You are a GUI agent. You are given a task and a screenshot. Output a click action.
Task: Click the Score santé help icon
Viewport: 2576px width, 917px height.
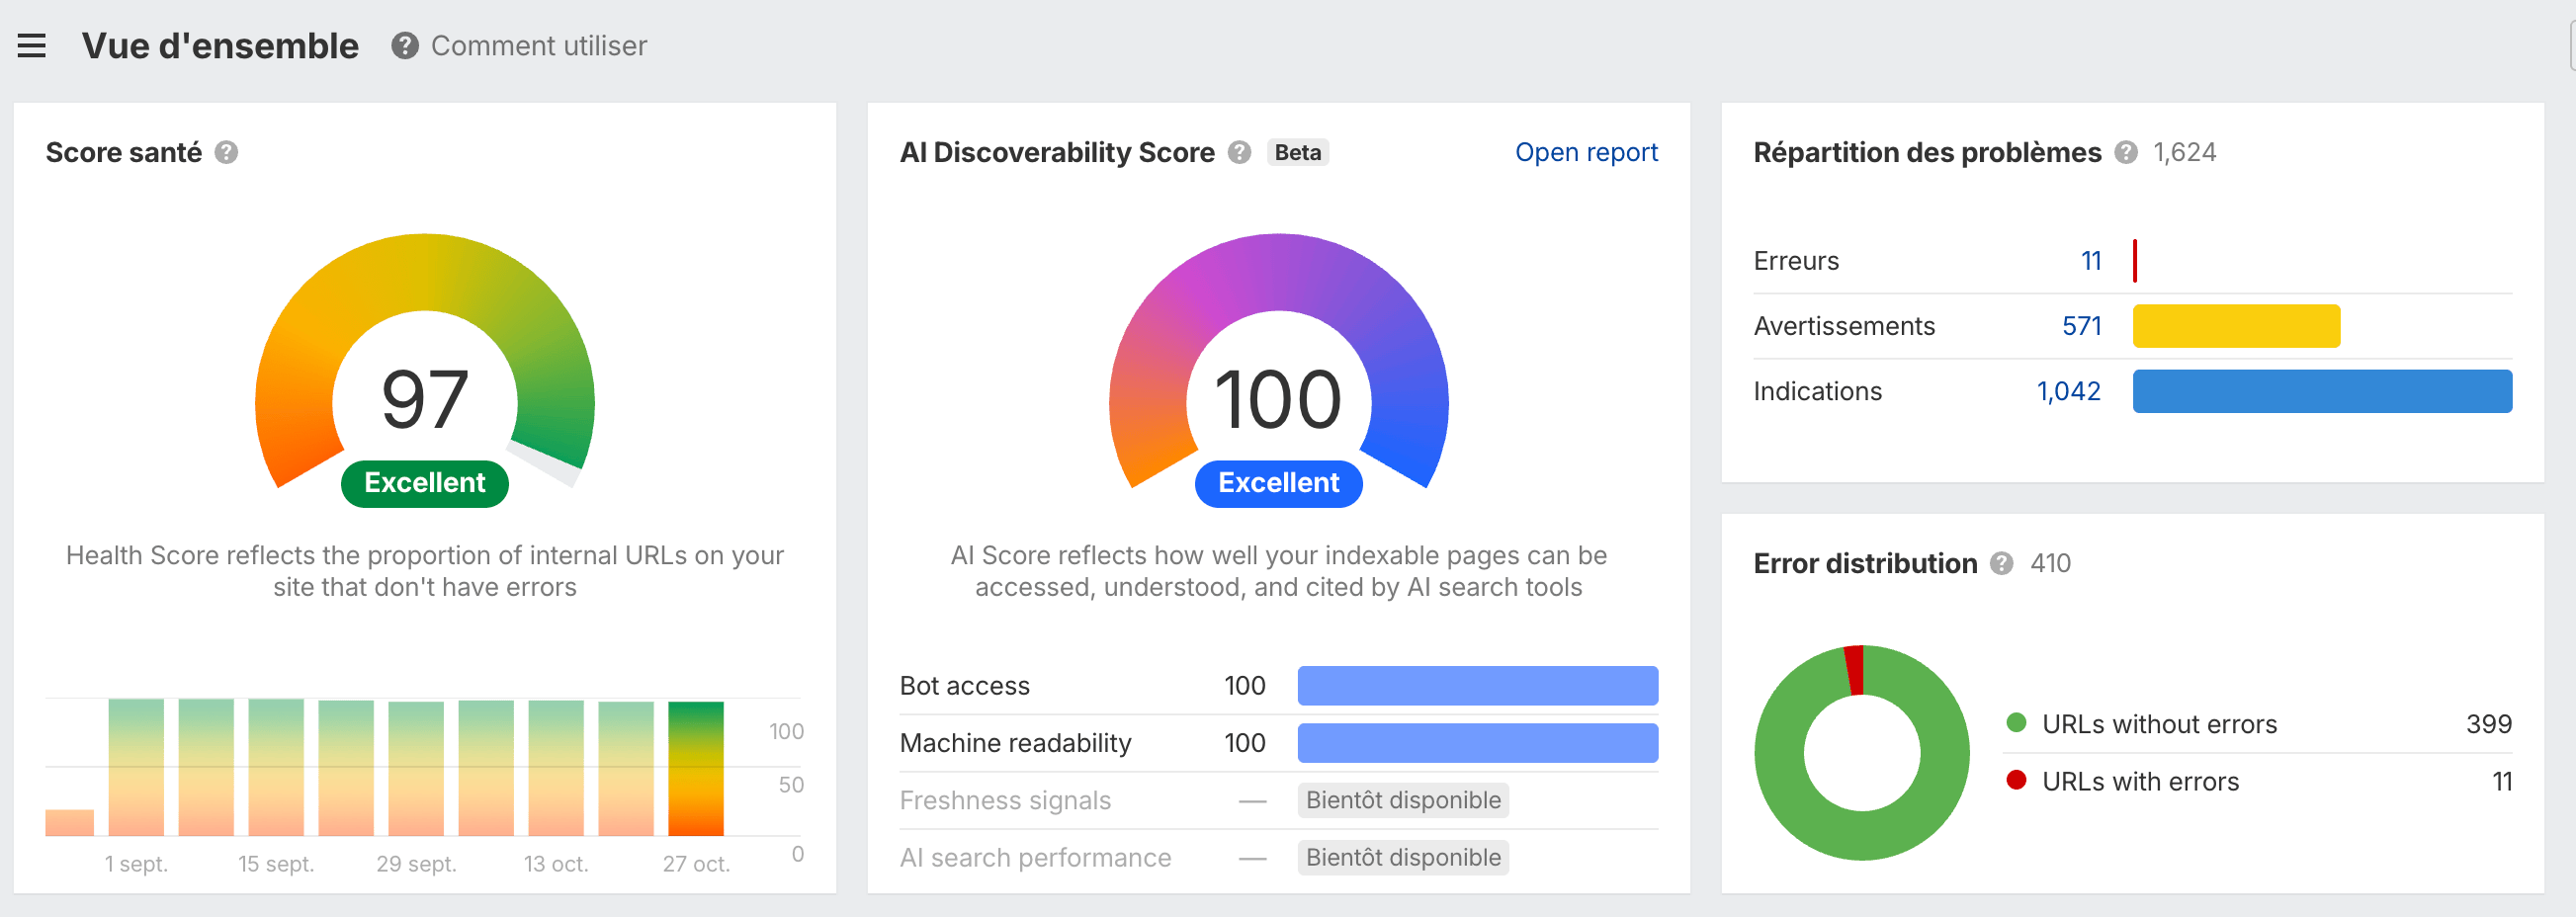tap(227, 152)
